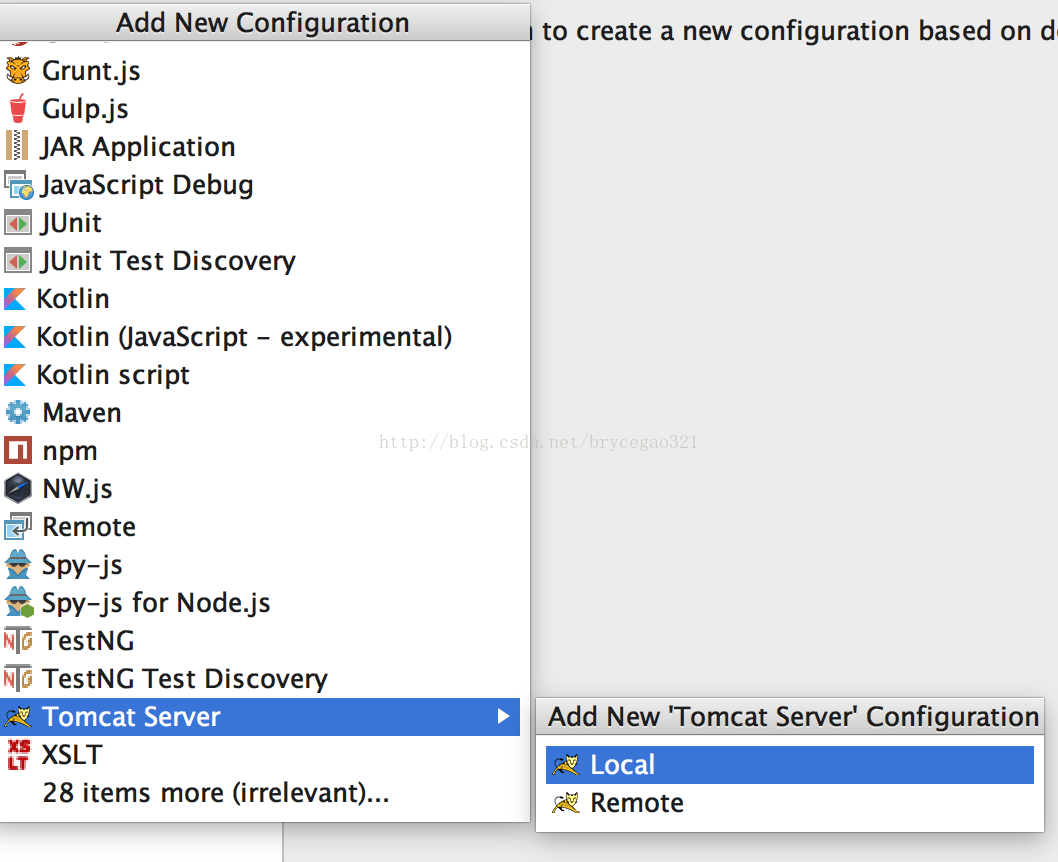Screen dimensions: 1058x862
Task: Click the Kotlin script icon
Action: 15,374
